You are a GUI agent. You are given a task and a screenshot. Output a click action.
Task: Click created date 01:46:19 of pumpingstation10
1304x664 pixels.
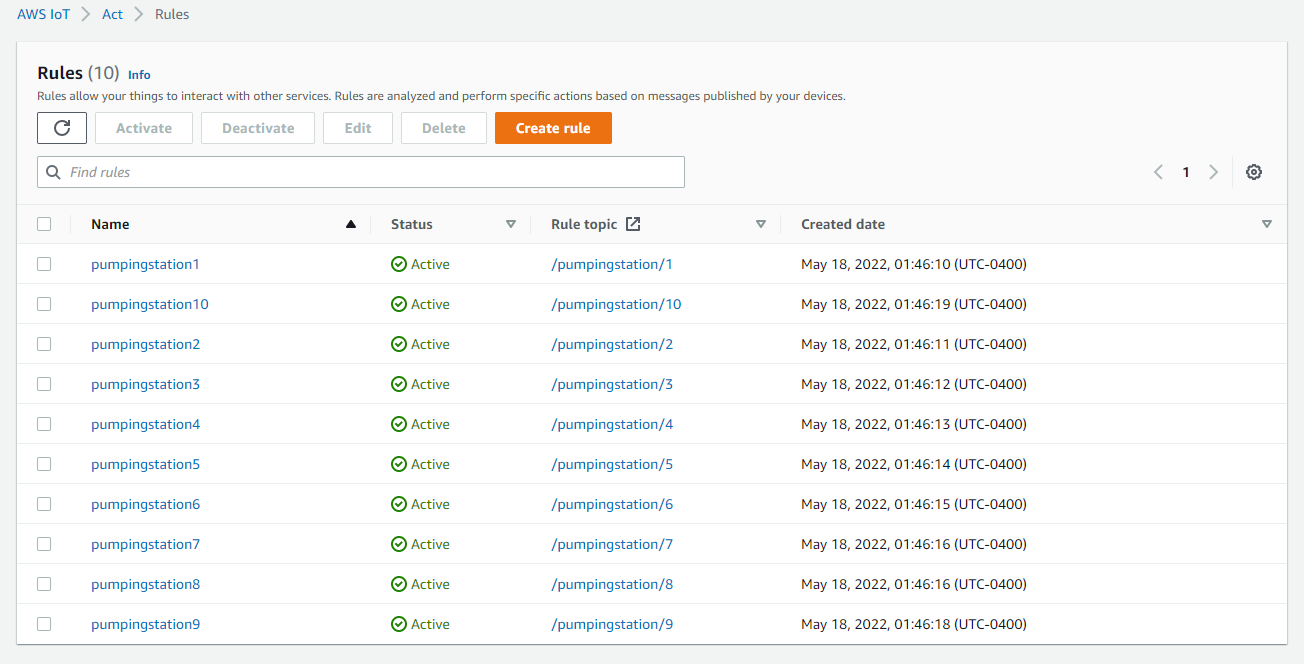coord(914,304)
